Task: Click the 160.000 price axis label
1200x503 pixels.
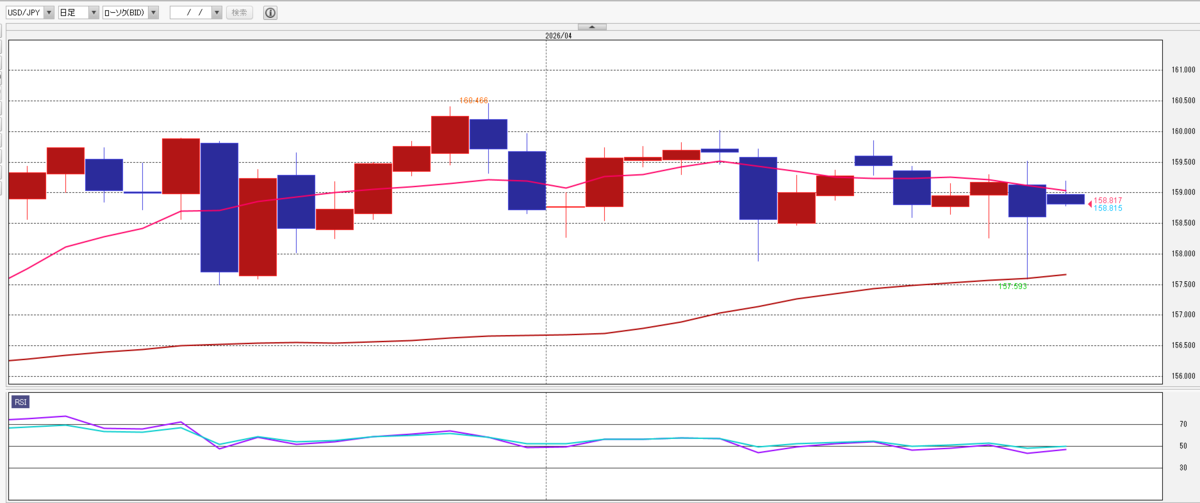Action: pos(1184,131)
